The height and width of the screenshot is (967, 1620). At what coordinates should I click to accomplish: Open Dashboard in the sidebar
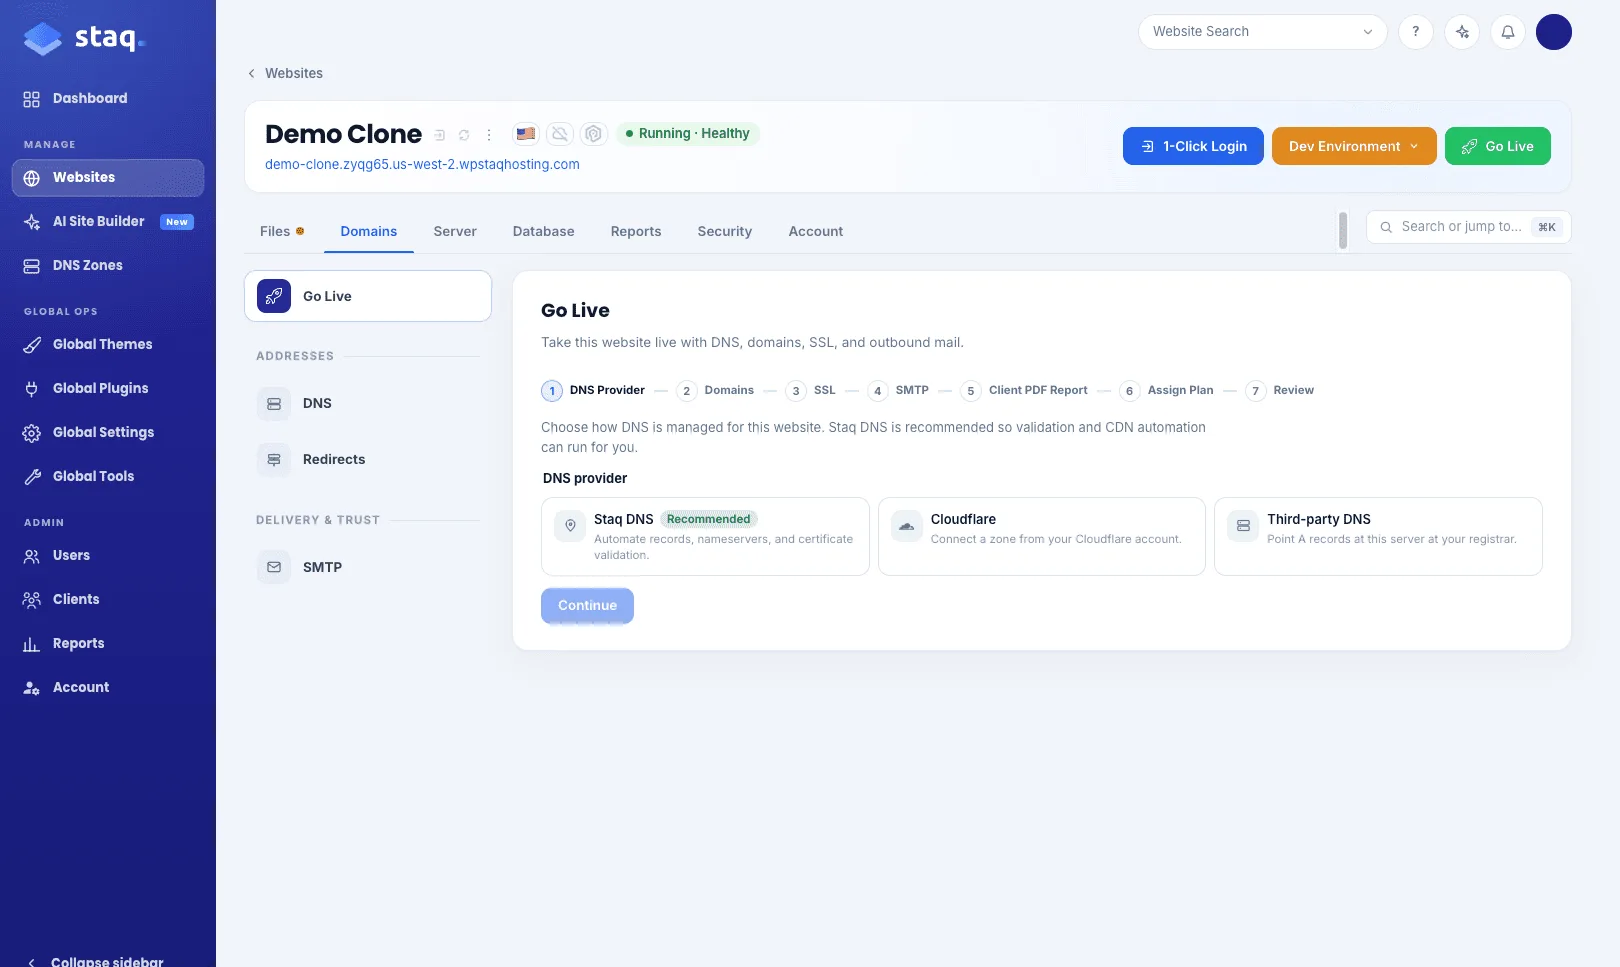(108, 99)
